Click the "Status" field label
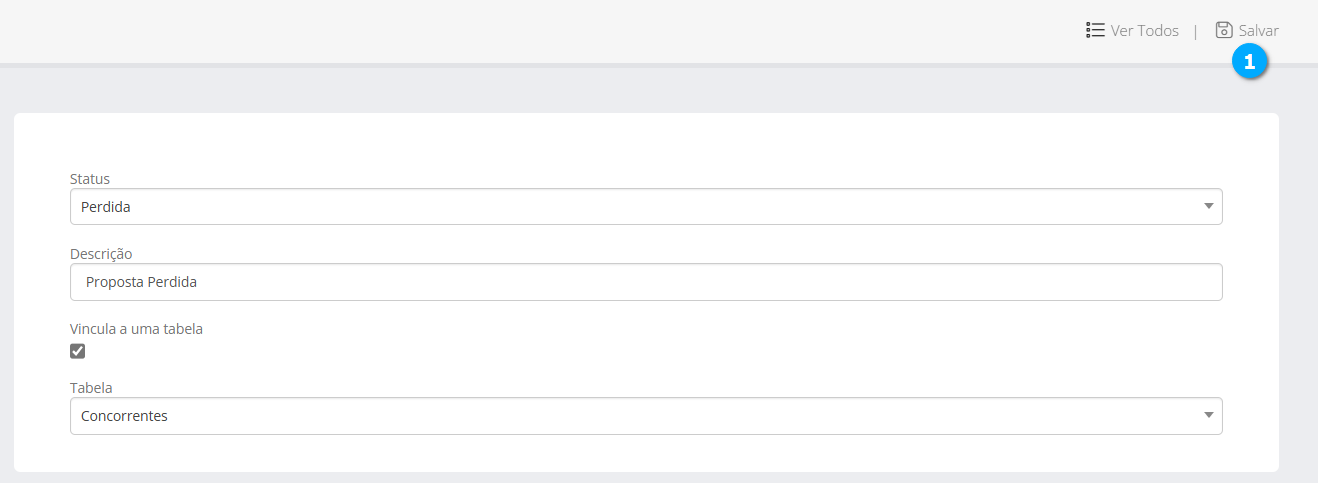Image resolution: width=1318 pixels, height=483 pixels. coord(90,179)
